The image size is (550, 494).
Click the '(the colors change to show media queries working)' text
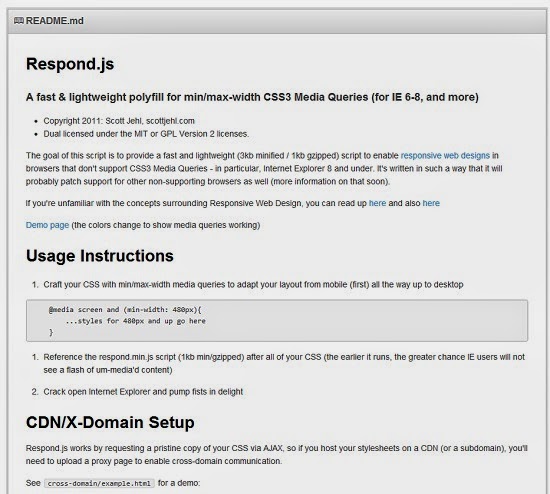tap(166, 225)
